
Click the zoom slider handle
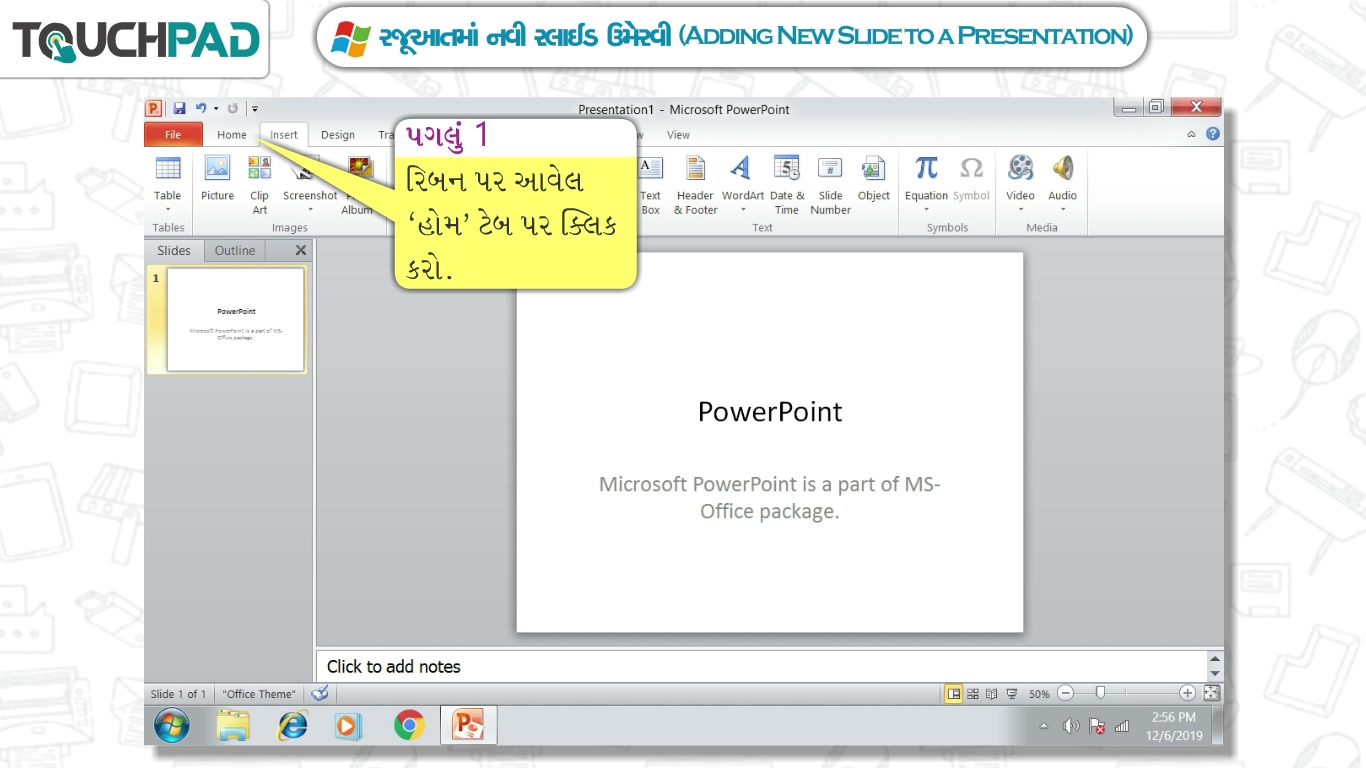1100,693
